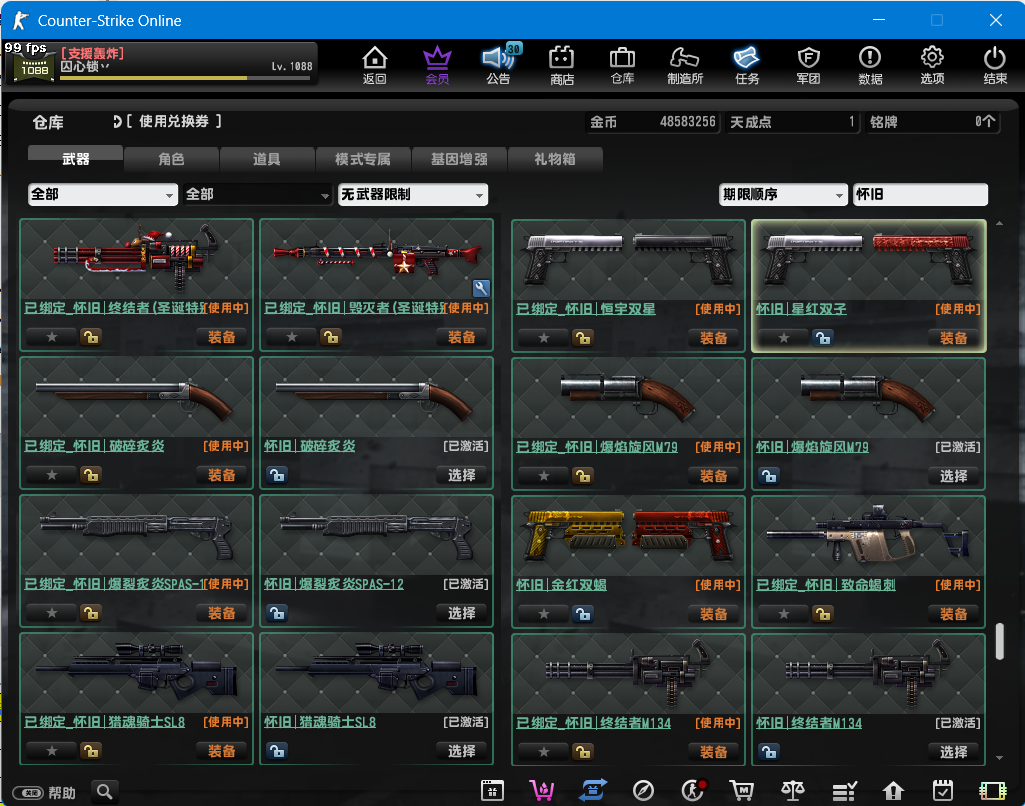Switch to the 角色 tab

click(x=171, y=159)
